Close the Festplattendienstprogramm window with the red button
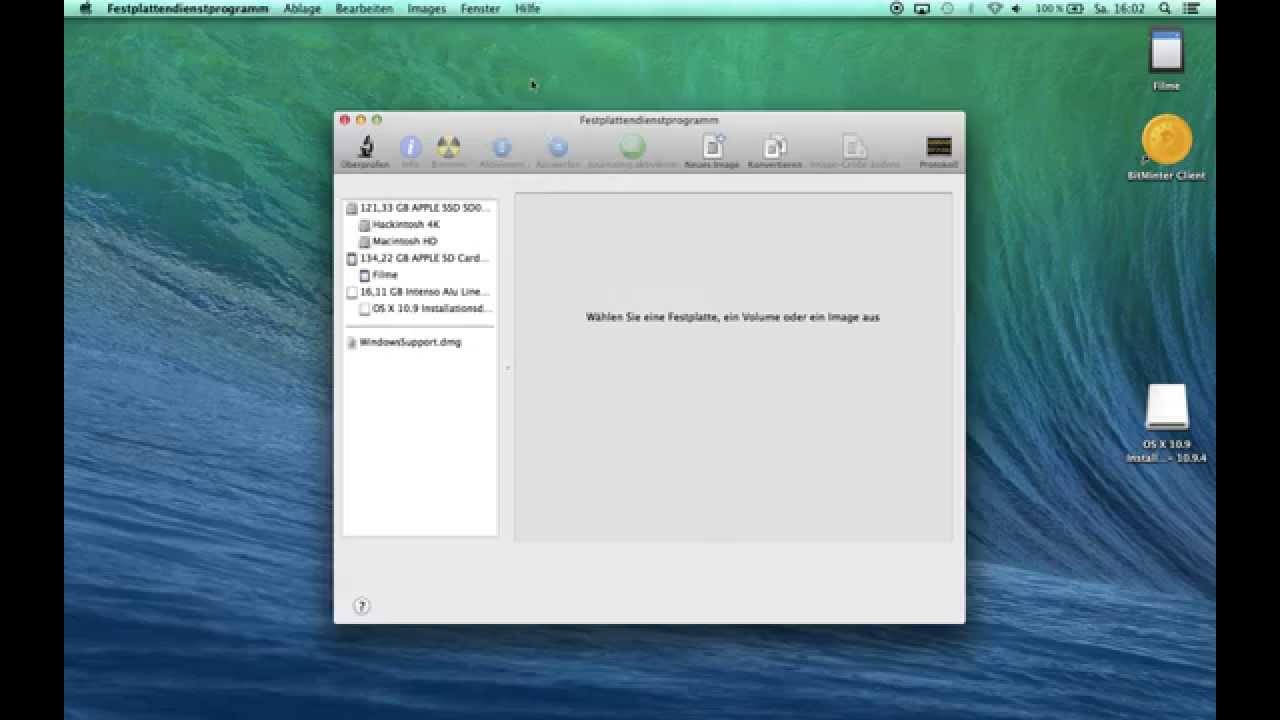 [345, 120]
